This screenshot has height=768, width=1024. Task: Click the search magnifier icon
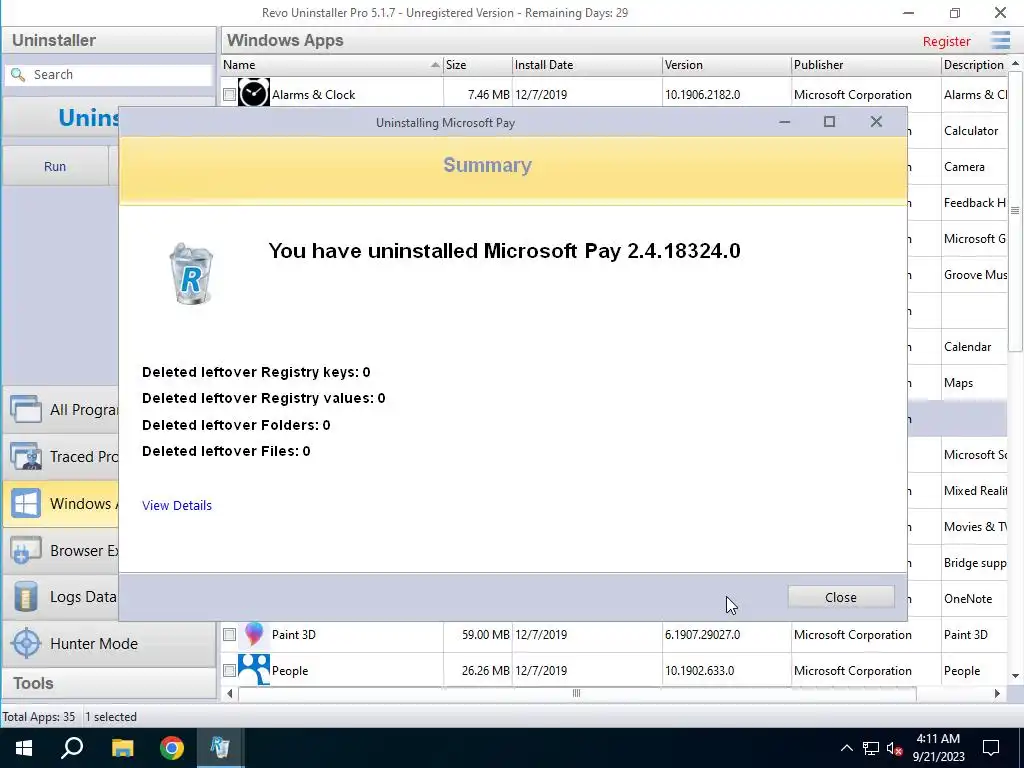(x=18, y=74)
